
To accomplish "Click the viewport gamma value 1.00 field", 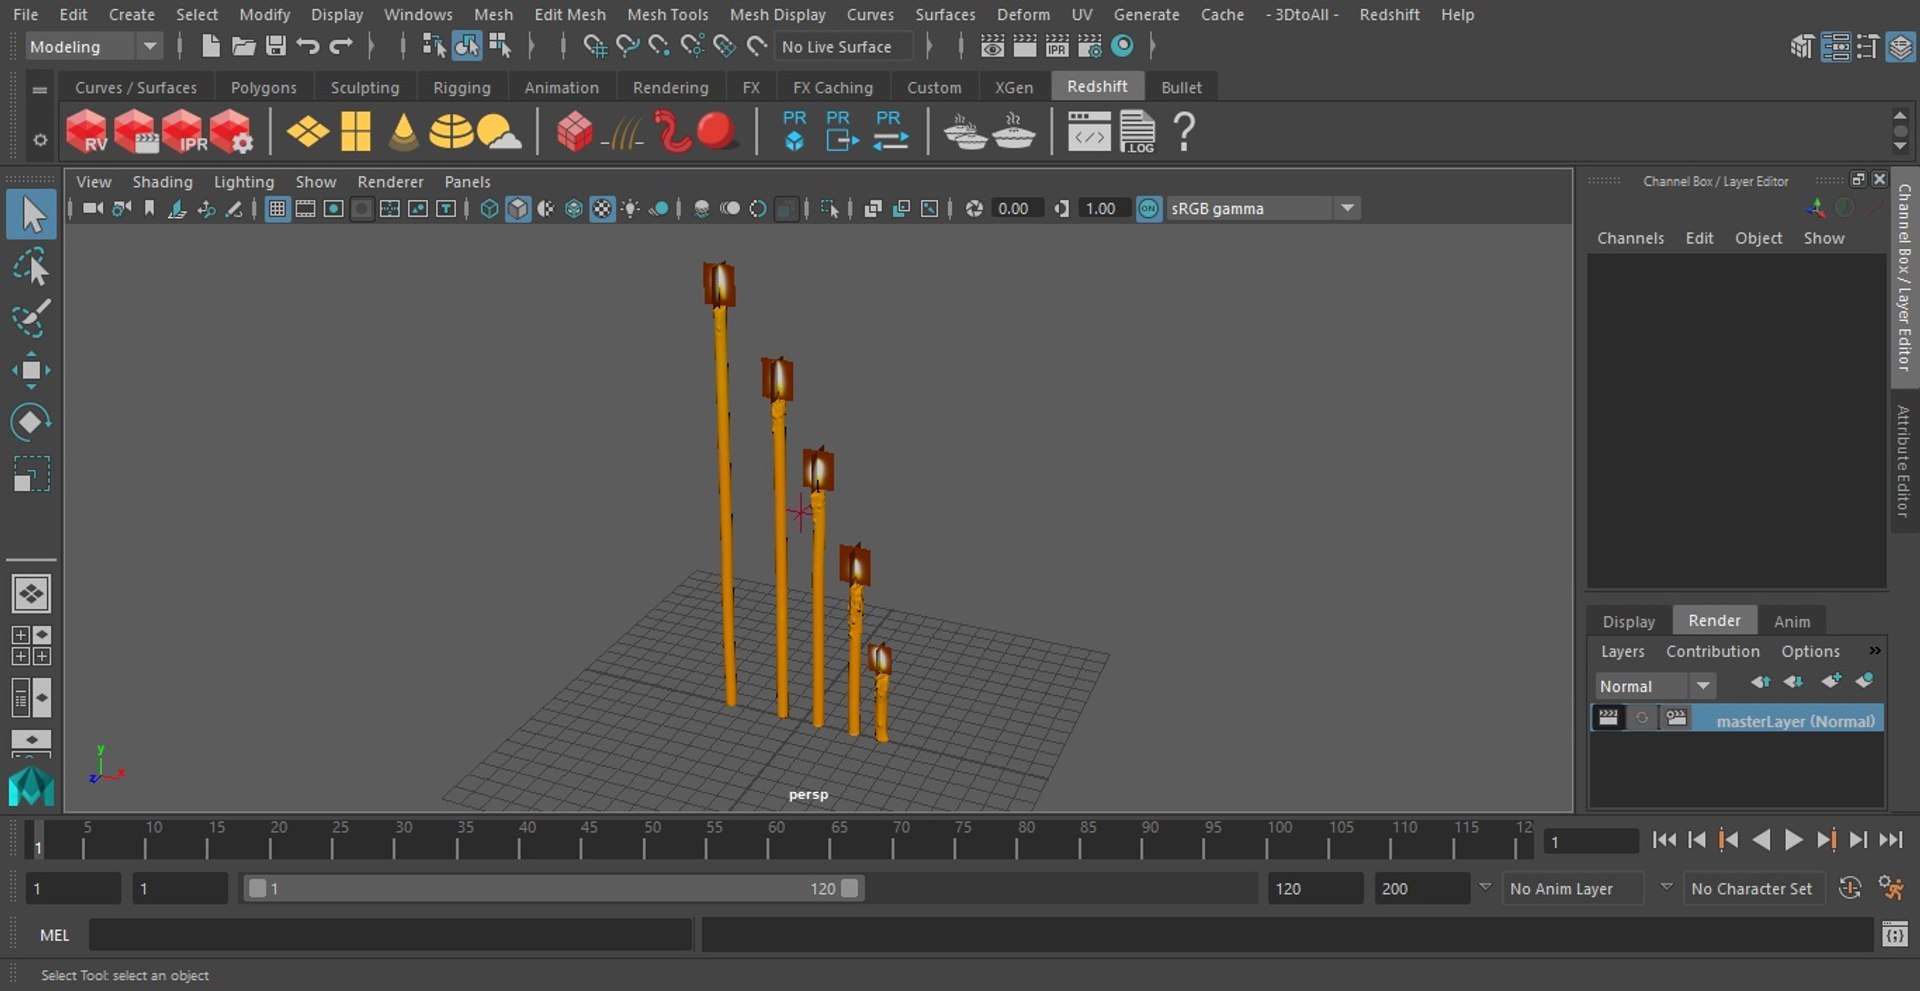I will (x=1102, y=209).
